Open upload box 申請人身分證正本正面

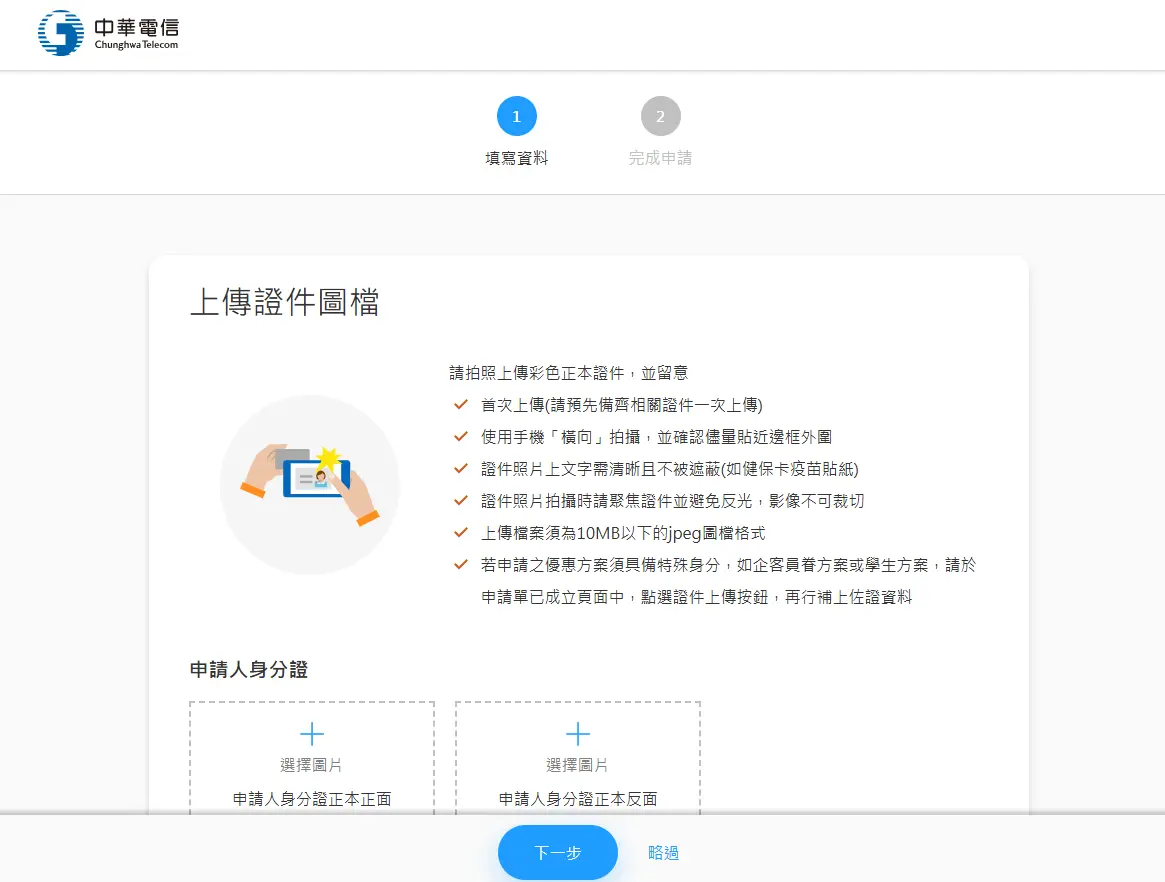[312, 758]
